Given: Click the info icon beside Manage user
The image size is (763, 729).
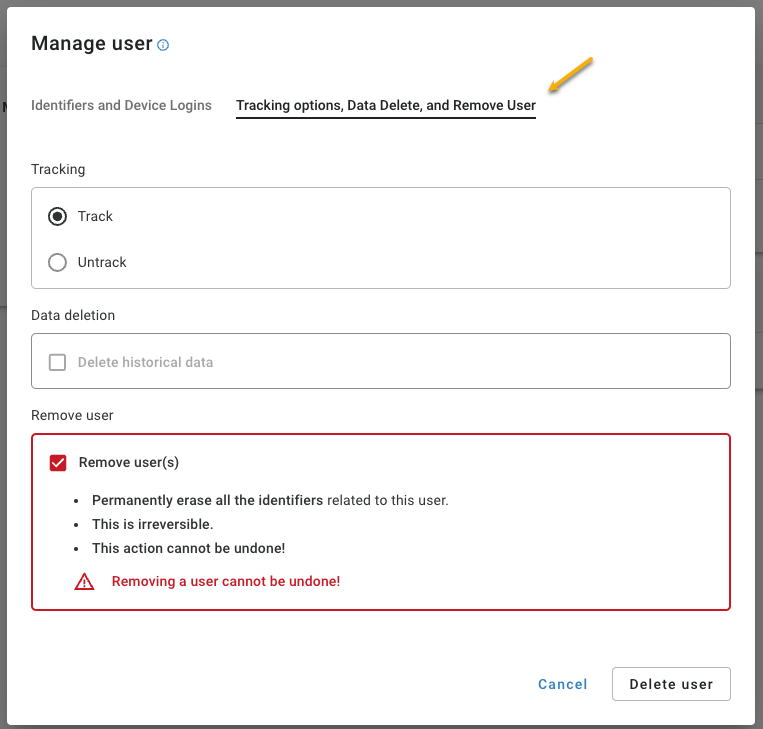Looking at the screenshot, I should (163, 45).
